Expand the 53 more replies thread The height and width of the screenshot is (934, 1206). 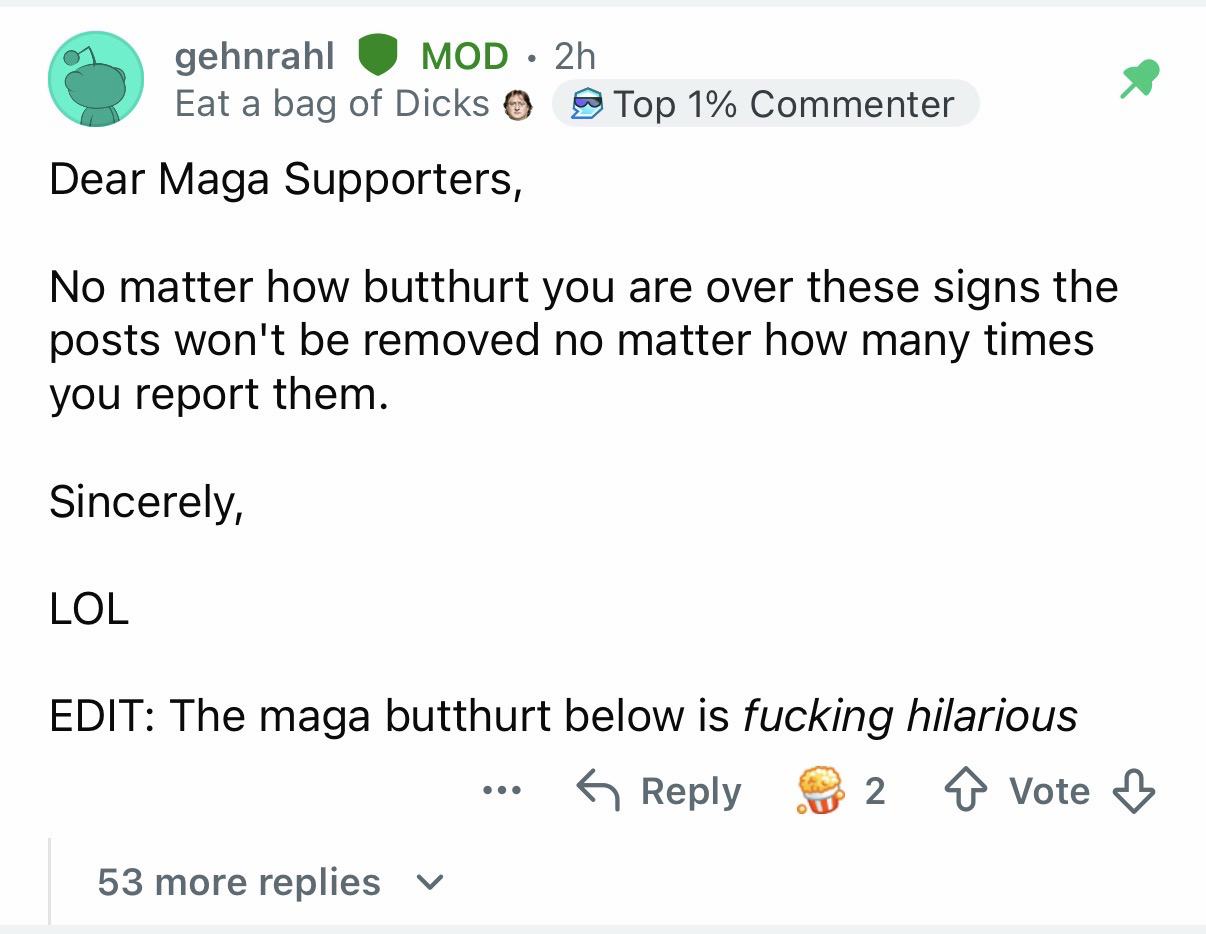coord(239,882)
